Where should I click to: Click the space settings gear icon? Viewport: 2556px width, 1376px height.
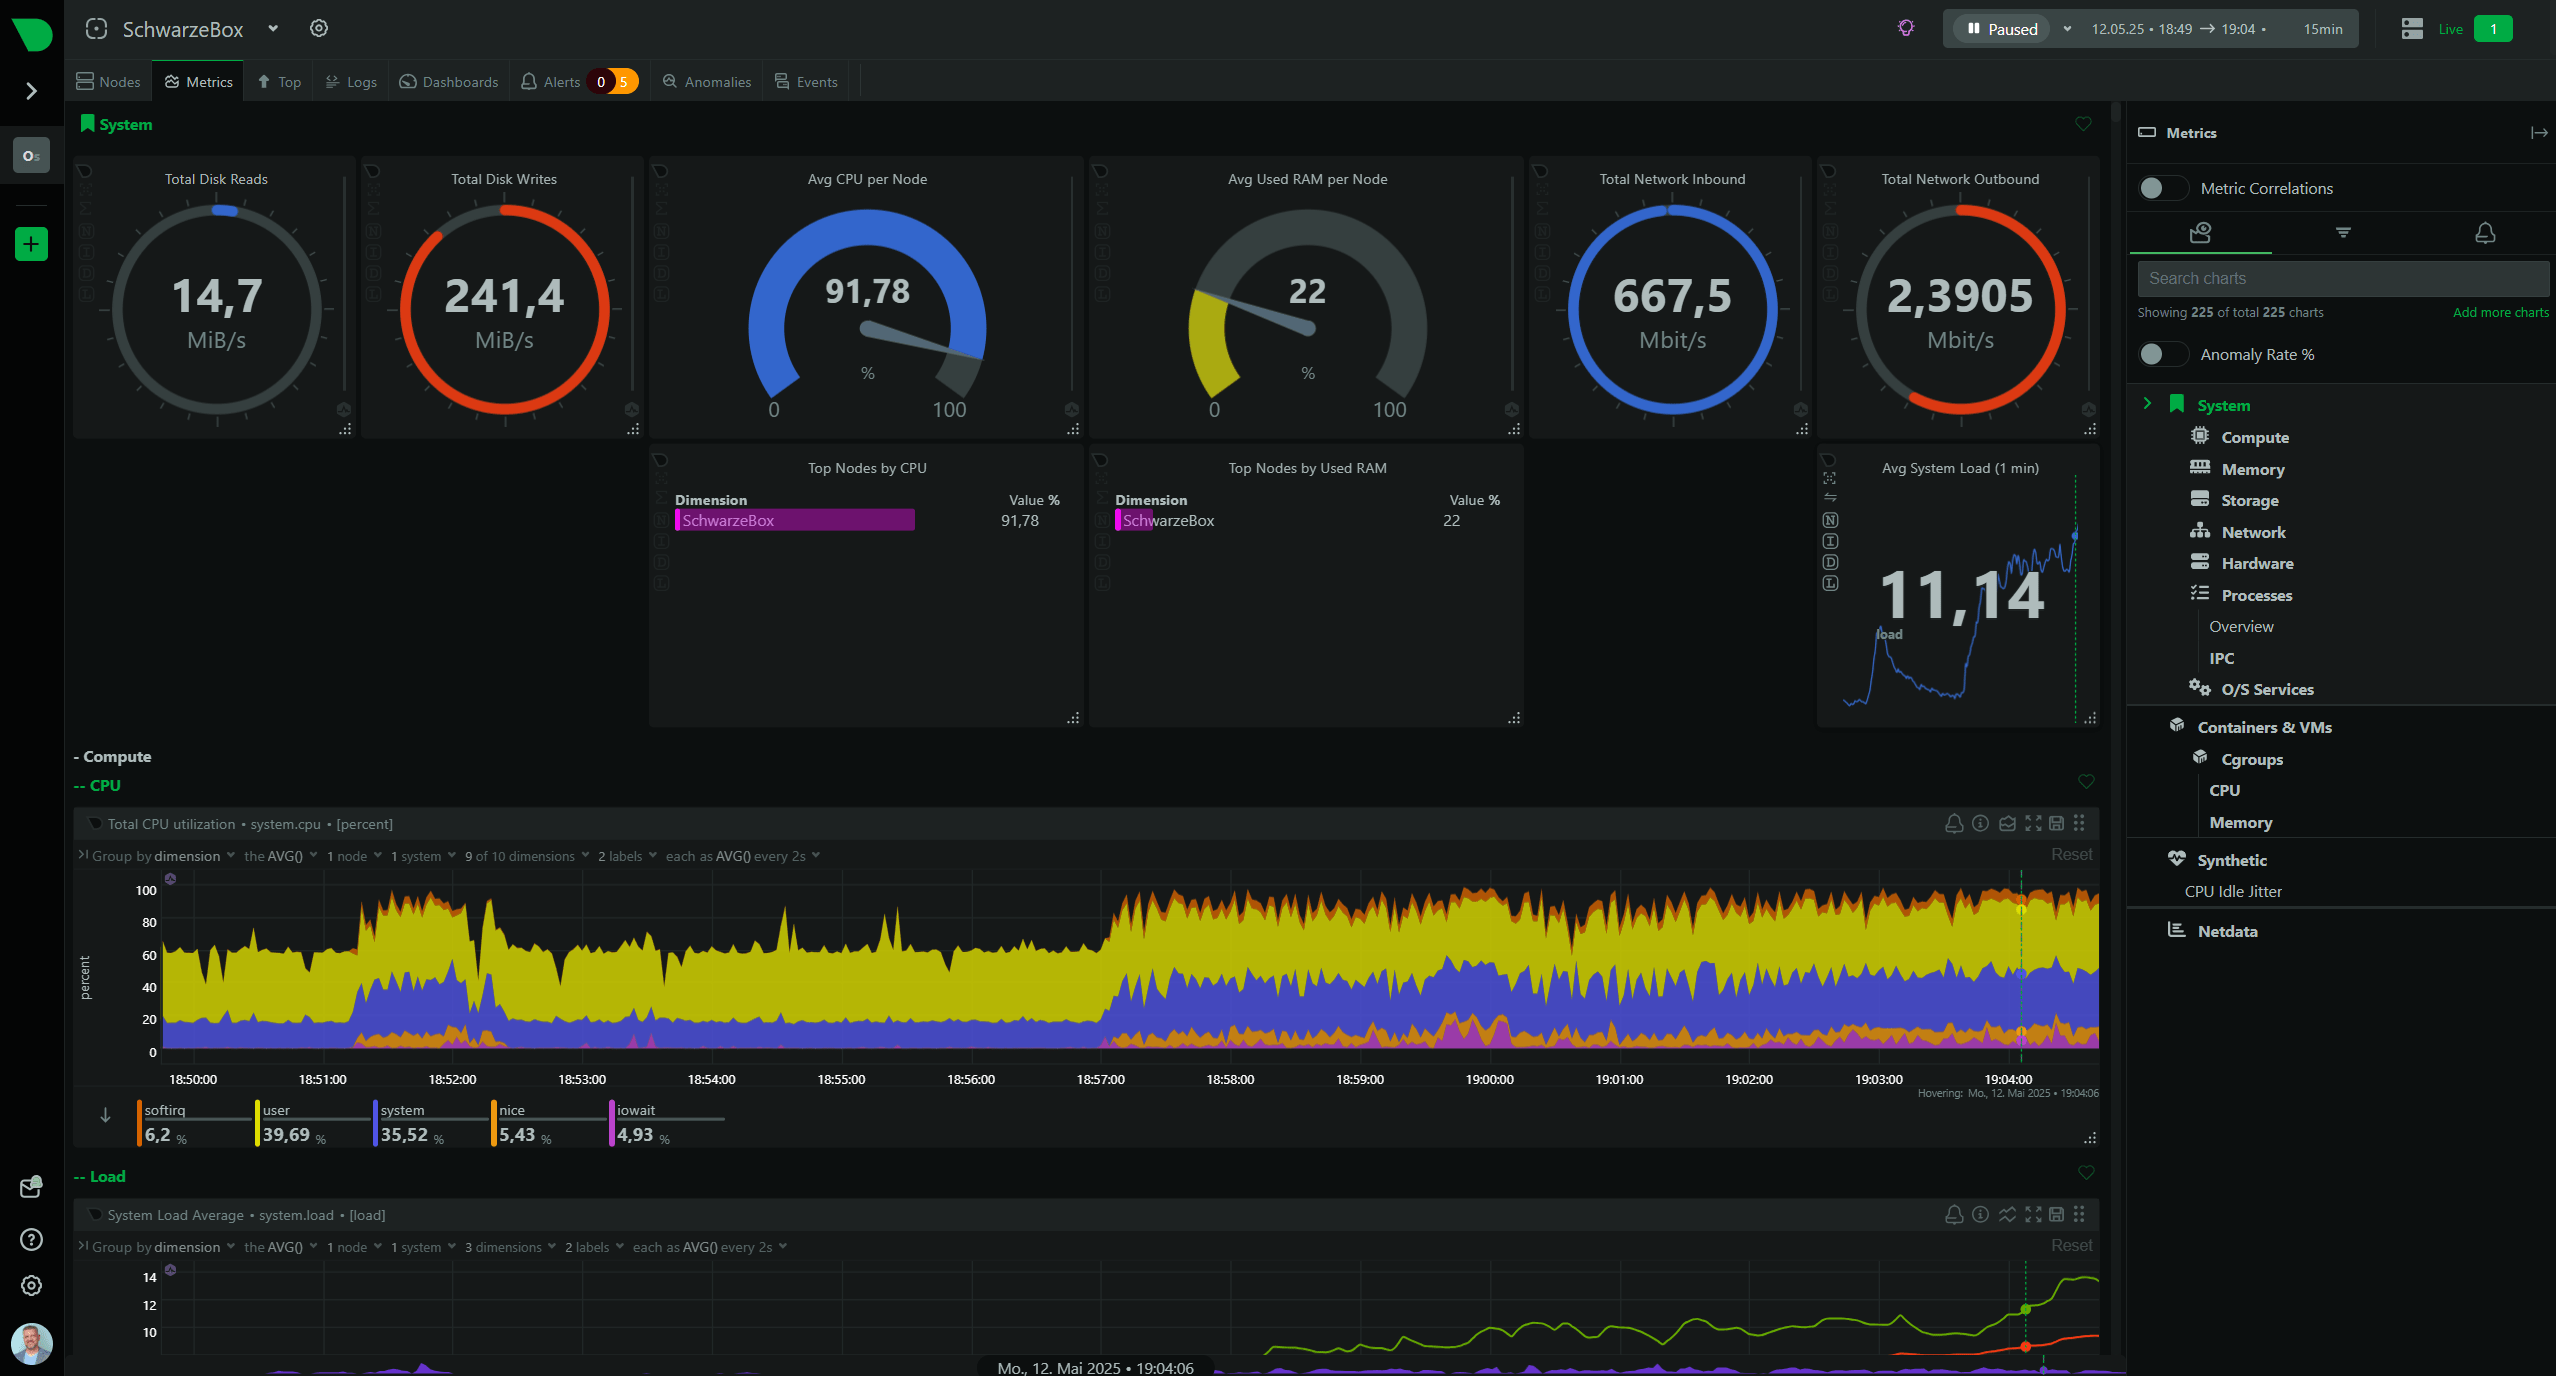(x=319, y=29)
